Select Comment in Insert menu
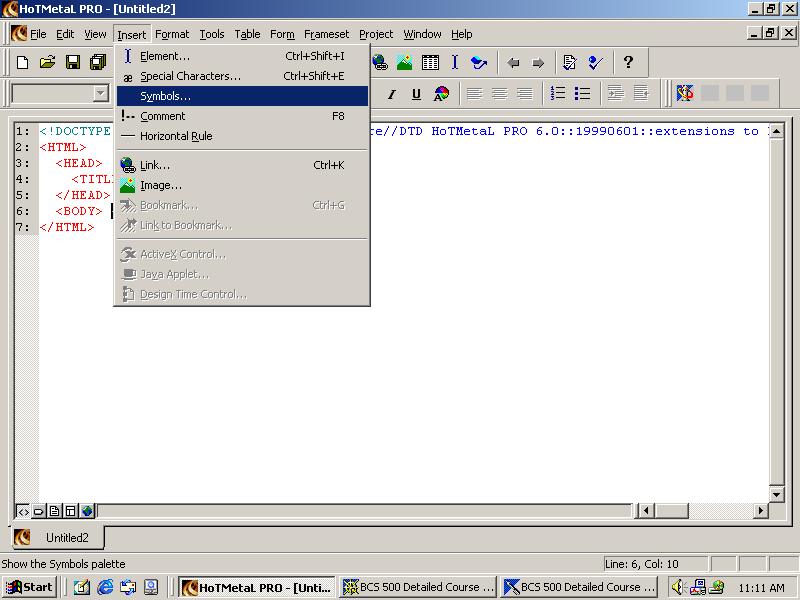 pos(242,116)
